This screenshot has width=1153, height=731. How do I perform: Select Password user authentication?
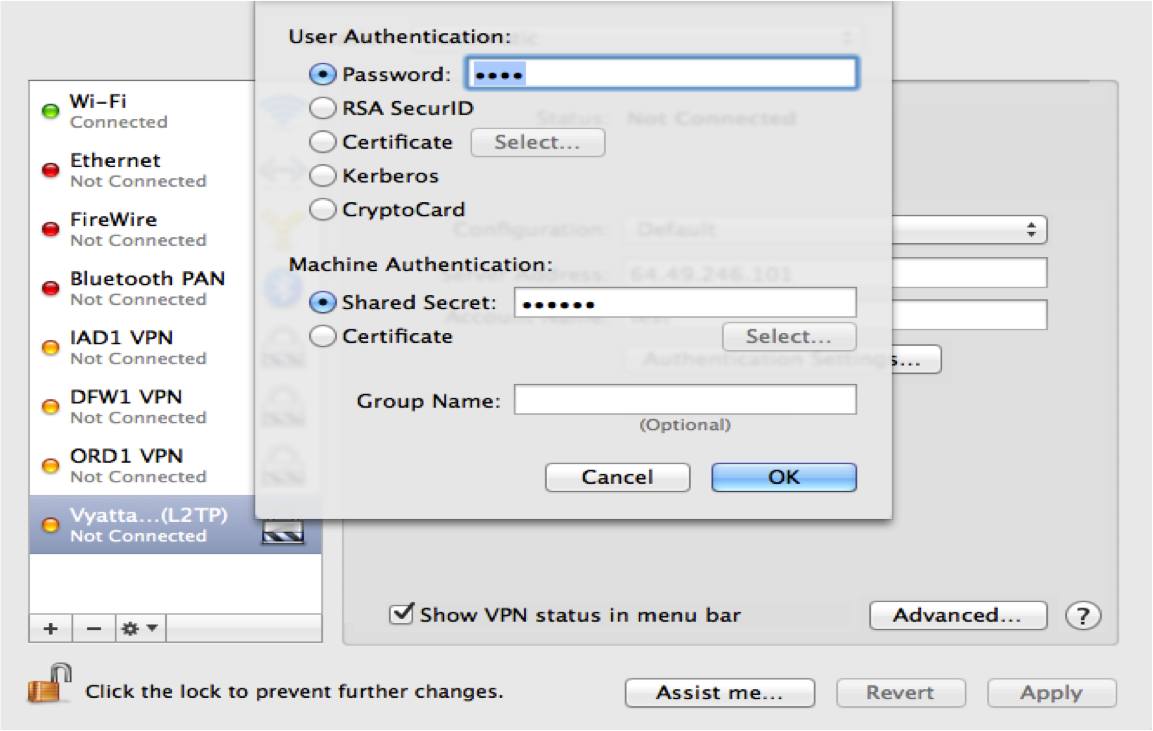322,74
